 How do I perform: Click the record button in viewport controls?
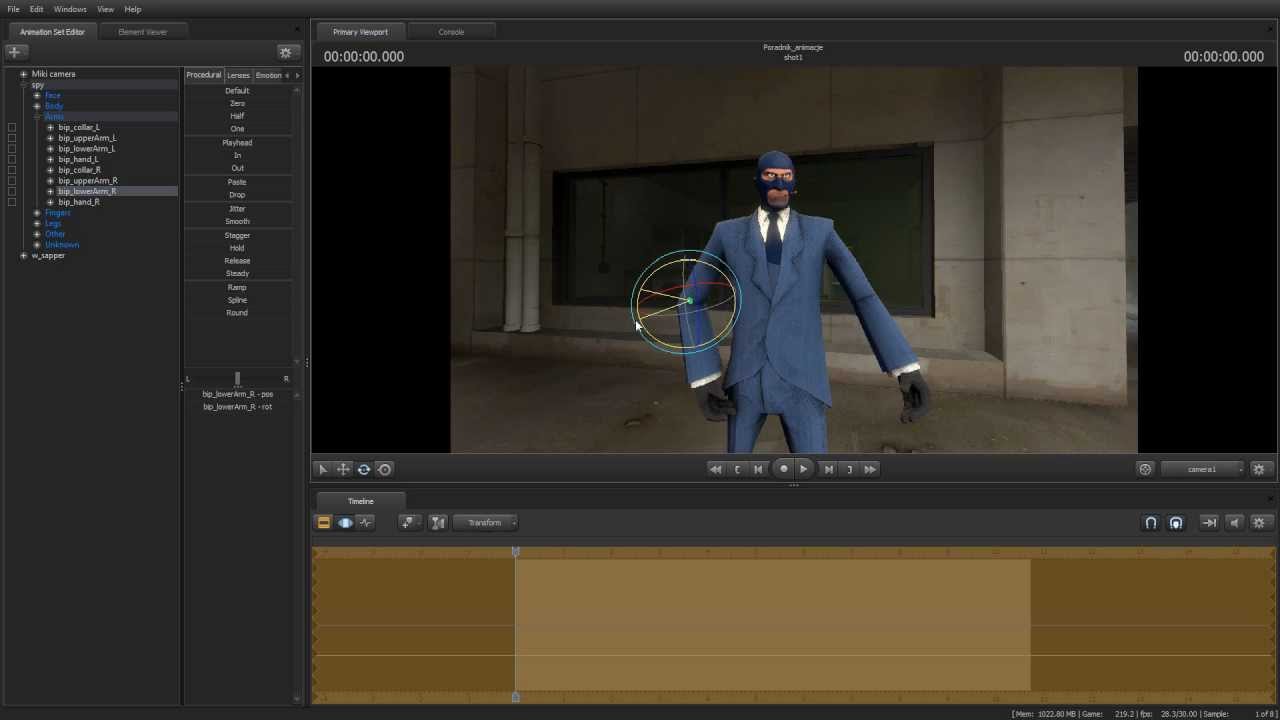click(783, 469)
